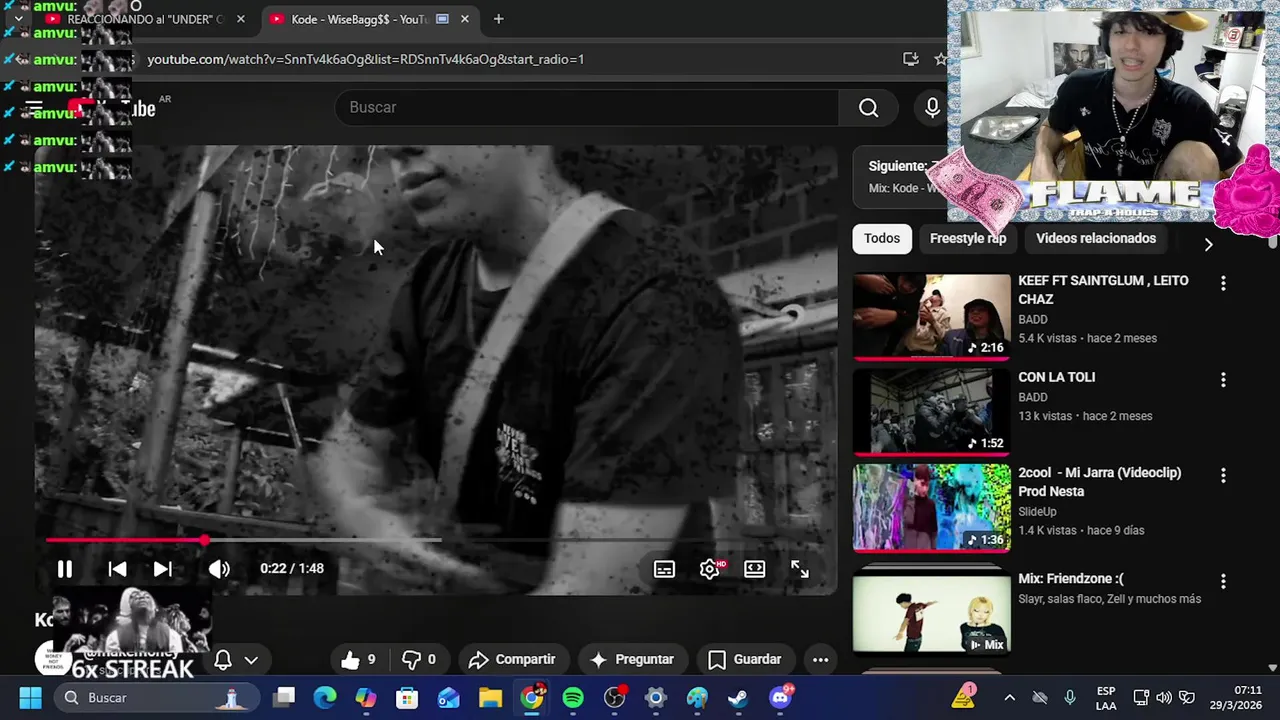Open the player settings gear
Viewport: 1280px width, 720px height.
point(710,569)
